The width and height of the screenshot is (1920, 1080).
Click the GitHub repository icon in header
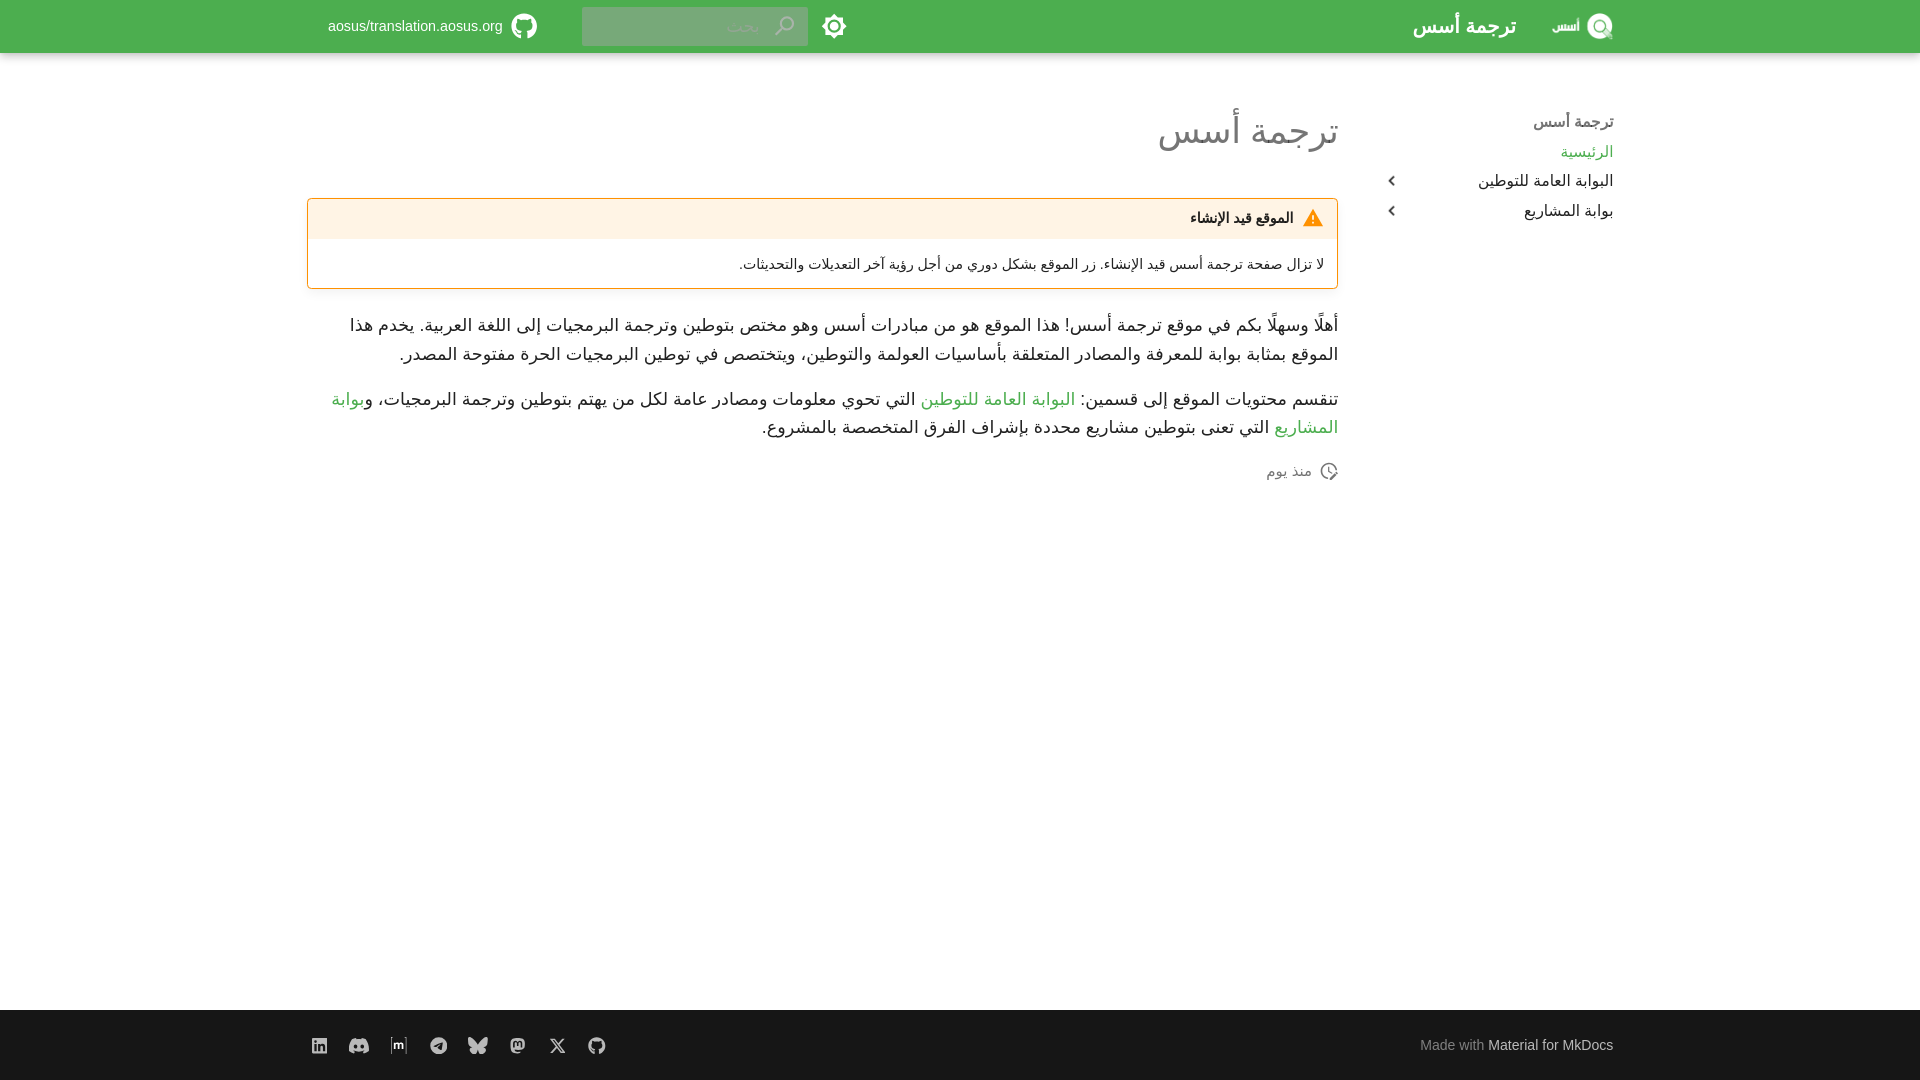point(524,26)
